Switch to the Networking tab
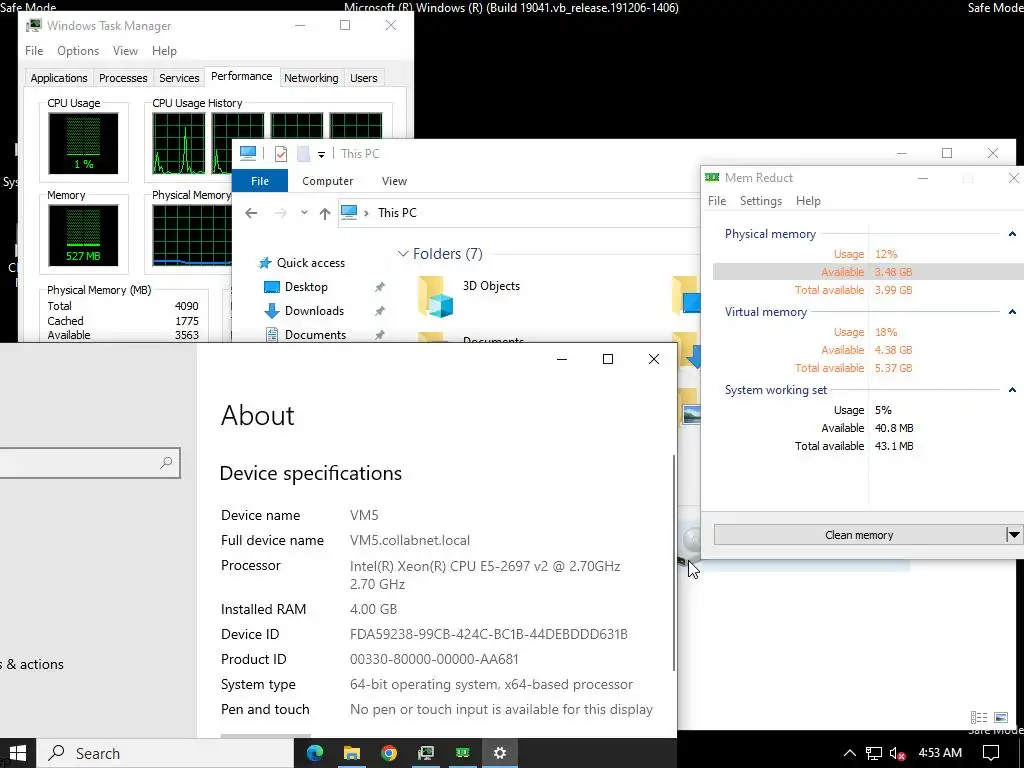Image resolution: width=1024 pixels, height=768 pixels. 311,78
